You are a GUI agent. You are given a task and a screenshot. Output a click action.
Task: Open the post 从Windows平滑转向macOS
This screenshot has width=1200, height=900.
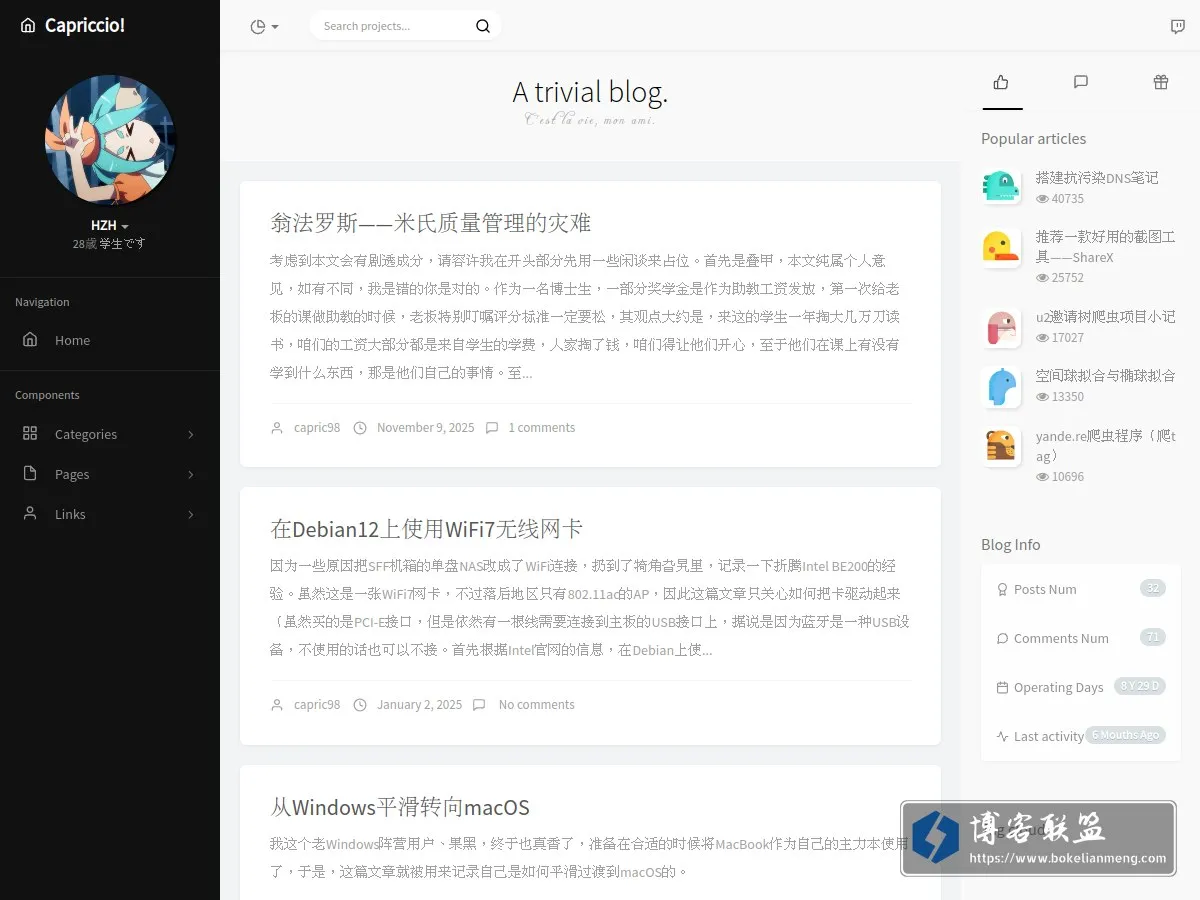pyautogui.click(x=400, y=807)
